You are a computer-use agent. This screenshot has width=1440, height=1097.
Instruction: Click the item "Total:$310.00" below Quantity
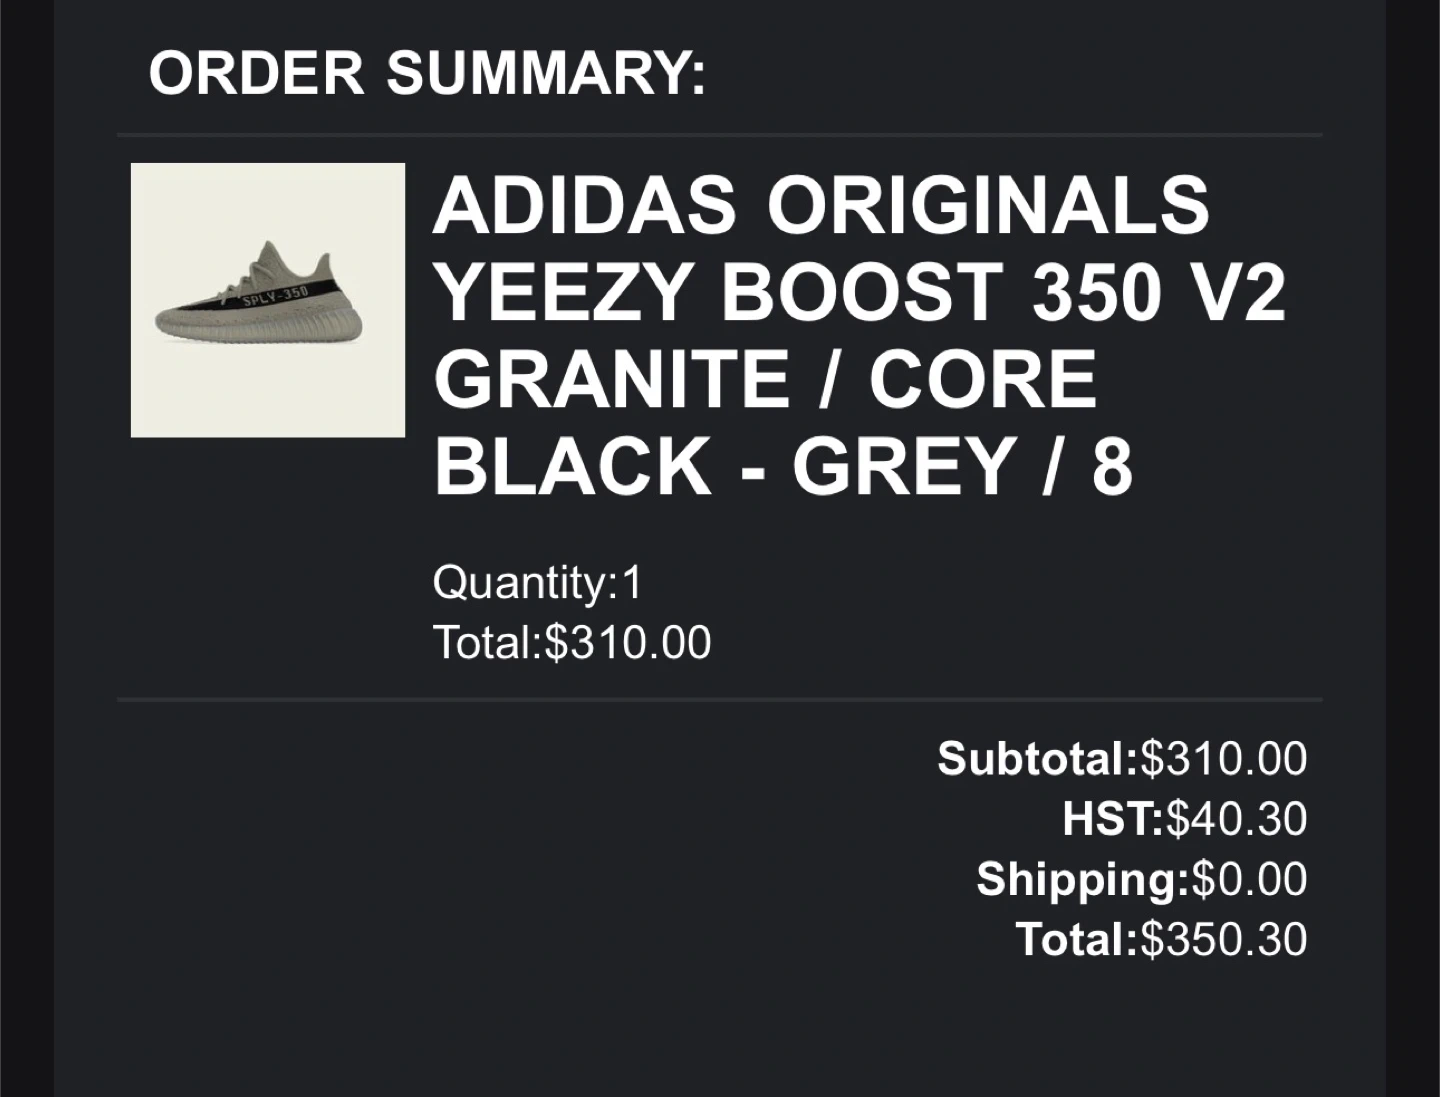click(571, 642)
